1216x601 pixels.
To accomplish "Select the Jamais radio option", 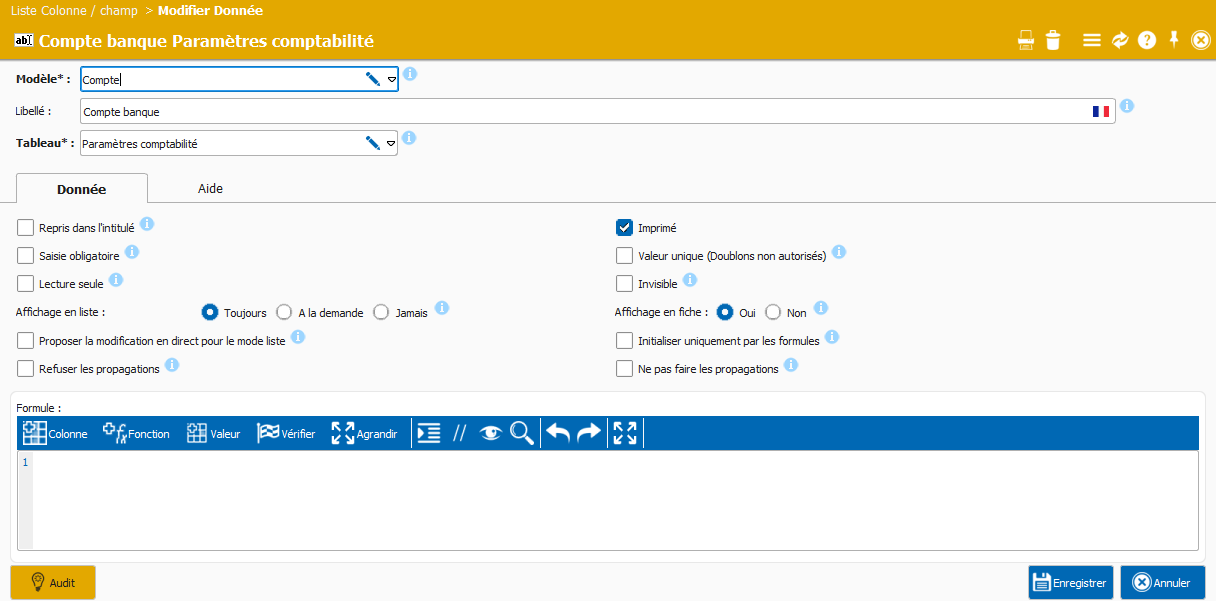I will click(x=381, y=312).
